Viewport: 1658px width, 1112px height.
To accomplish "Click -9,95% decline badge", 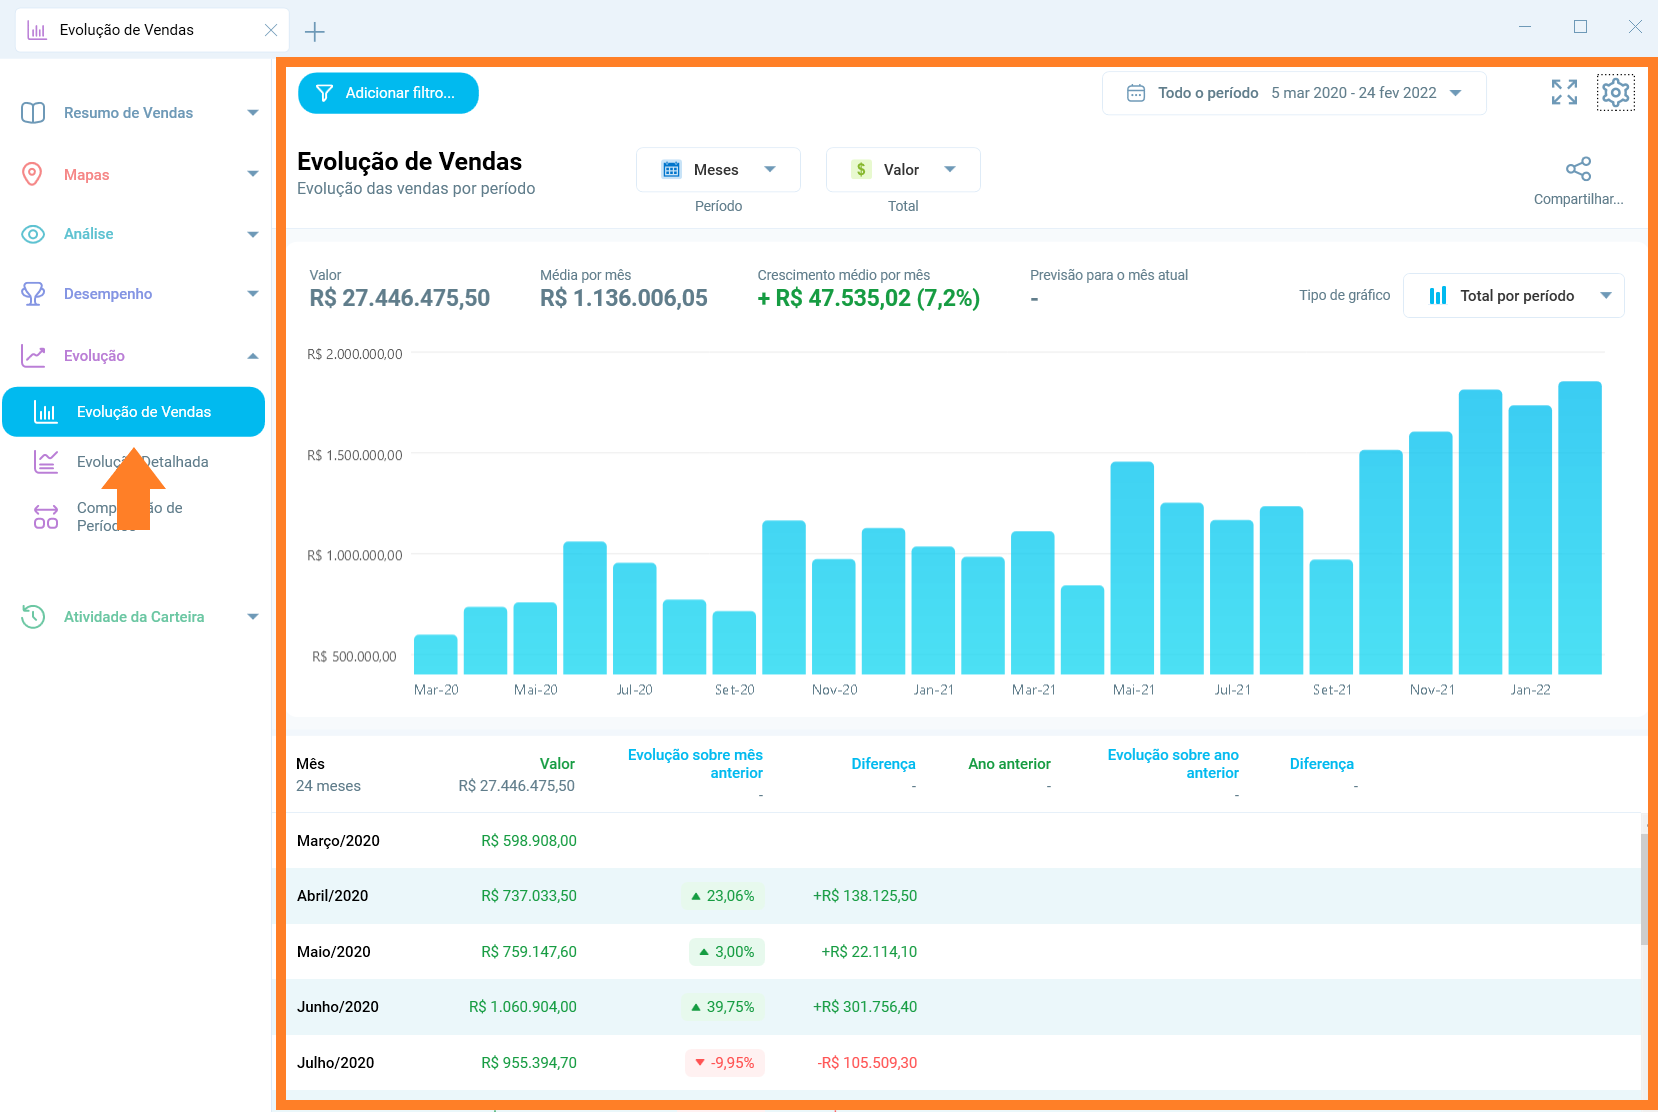I will point(725,1063).
